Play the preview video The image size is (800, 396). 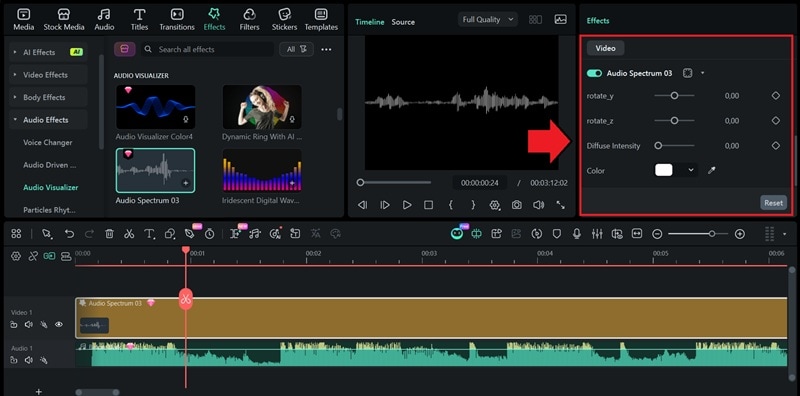(x=407, y=205)
